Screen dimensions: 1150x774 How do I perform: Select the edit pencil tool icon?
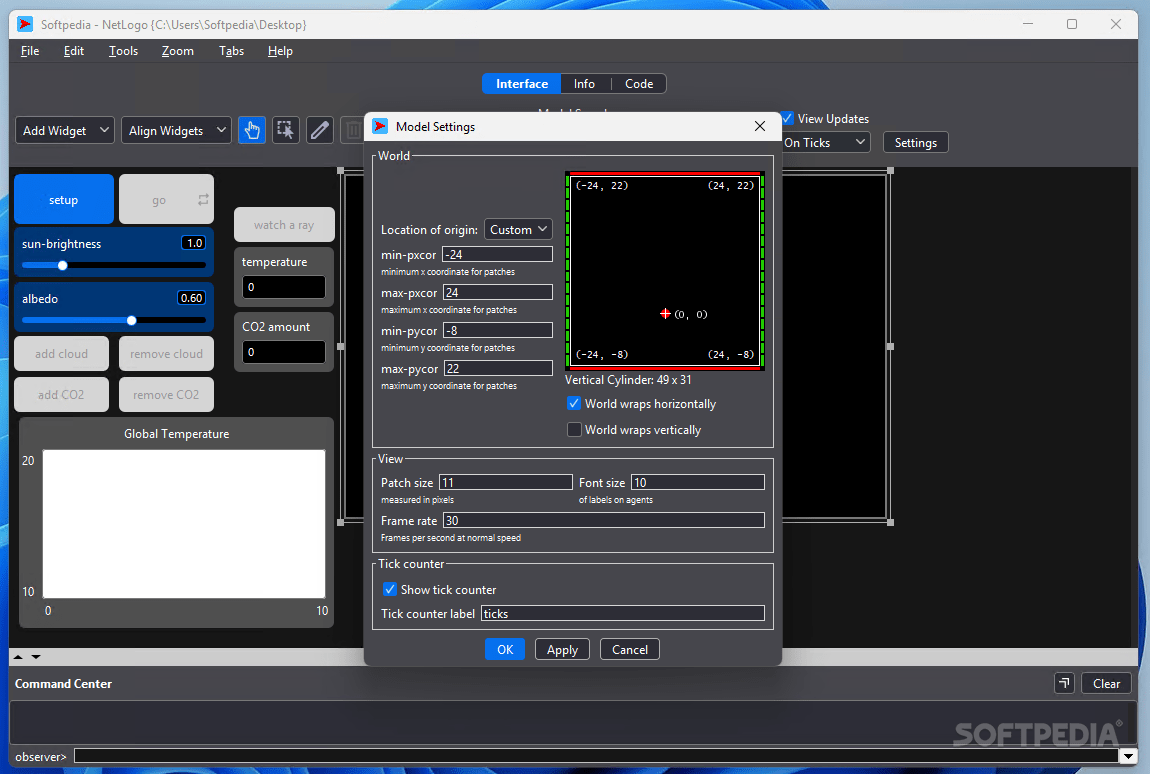pos(320,131)
